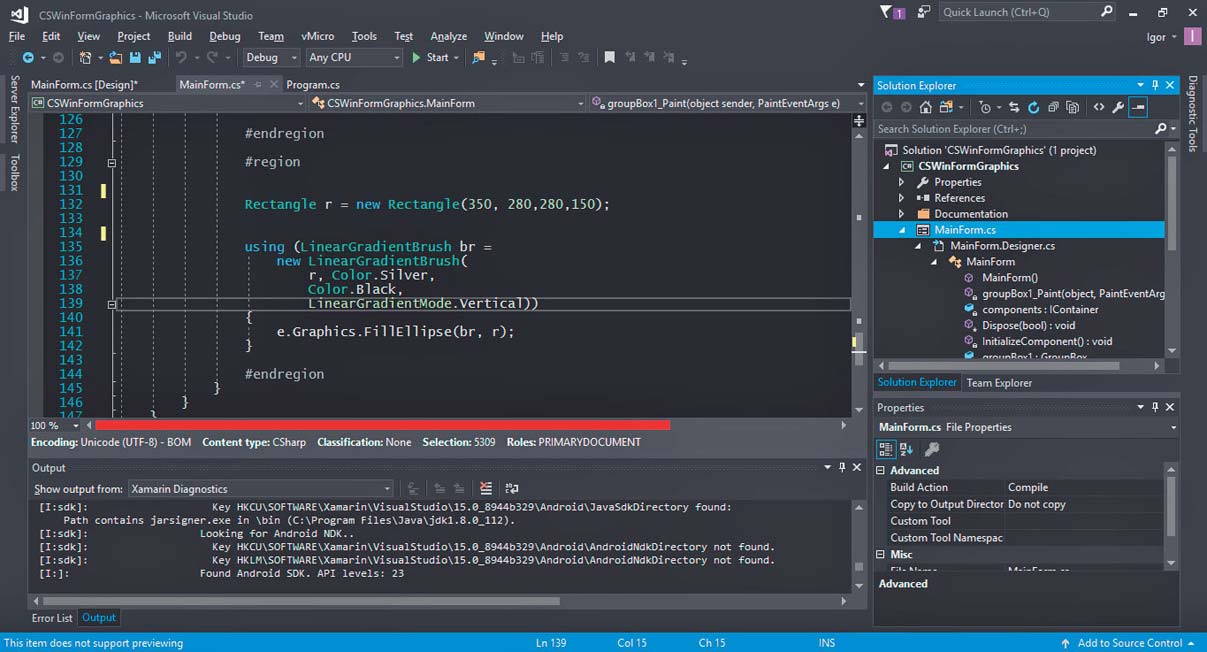
Task: Pin the Output panel with auto-hide pushpin
Action: click(x=842, y=467)
